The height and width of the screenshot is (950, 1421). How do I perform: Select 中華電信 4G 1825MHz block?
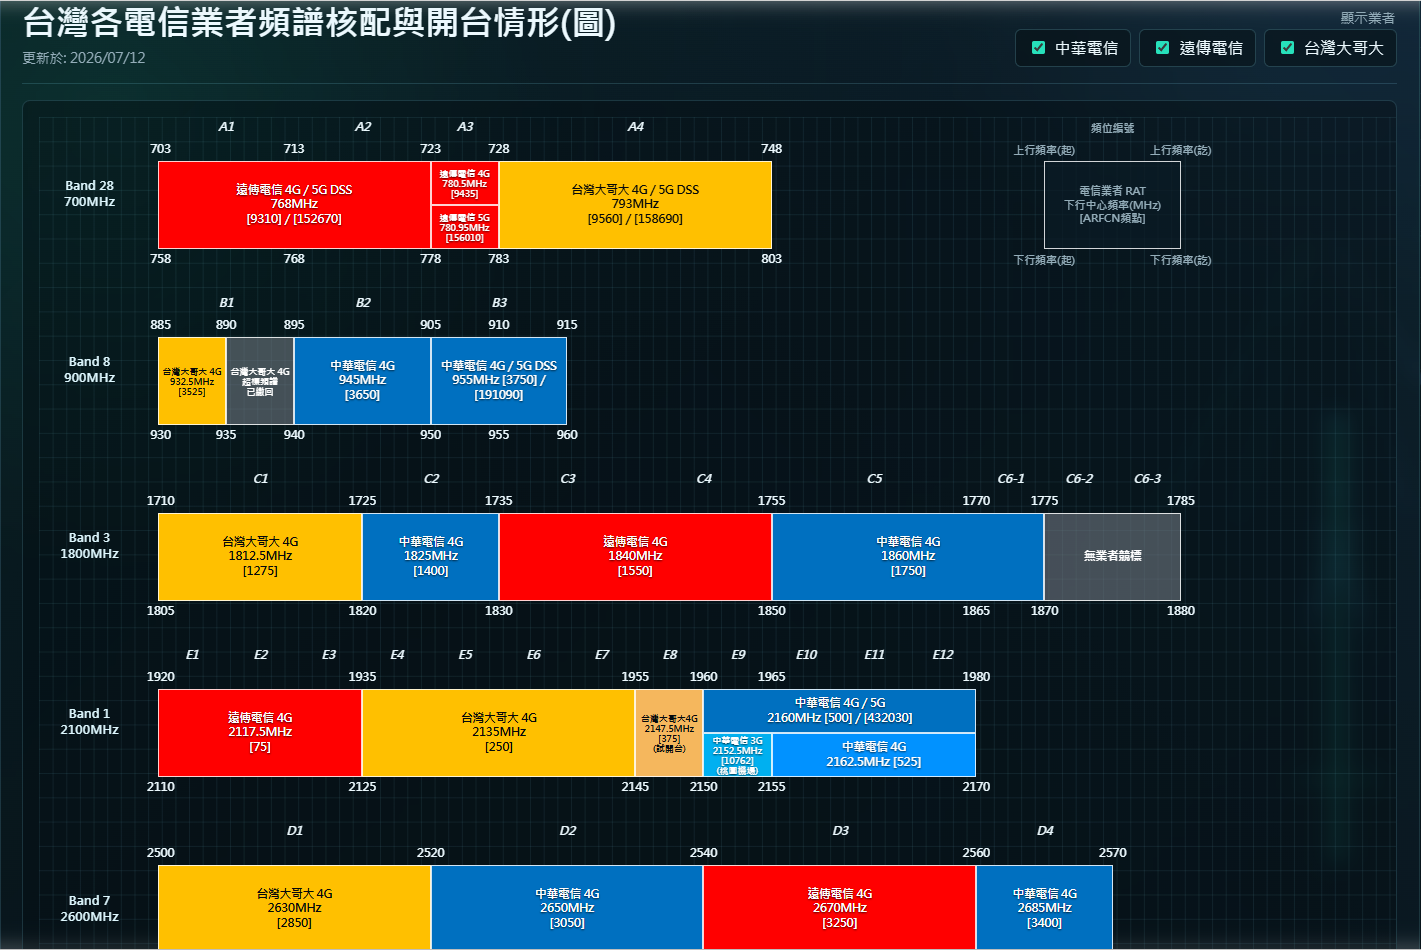click(431, 557)
